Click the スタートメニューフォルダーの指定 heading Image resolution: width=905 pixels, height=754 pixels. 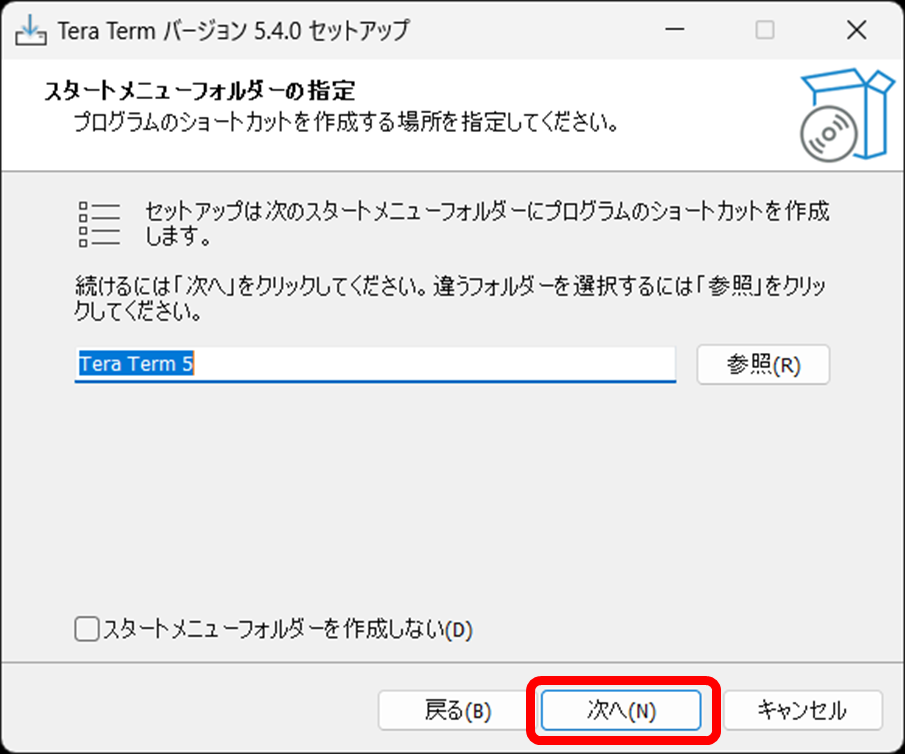[200, 91]
